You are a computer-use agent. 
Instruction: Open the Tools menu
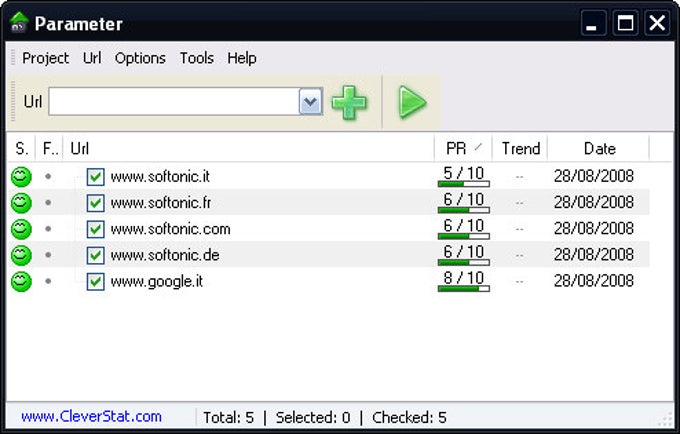197,58
